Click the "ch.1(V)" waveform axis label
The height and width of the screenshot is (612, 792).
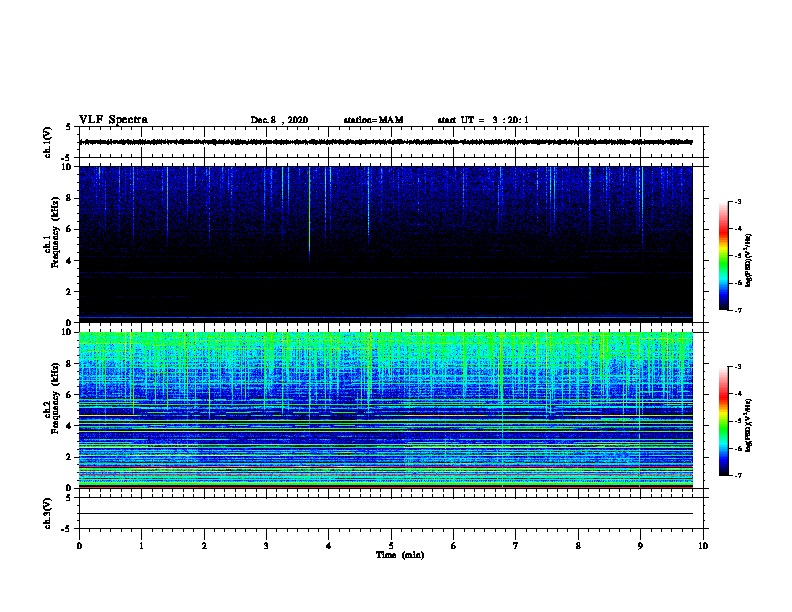[x=47, y=142]
